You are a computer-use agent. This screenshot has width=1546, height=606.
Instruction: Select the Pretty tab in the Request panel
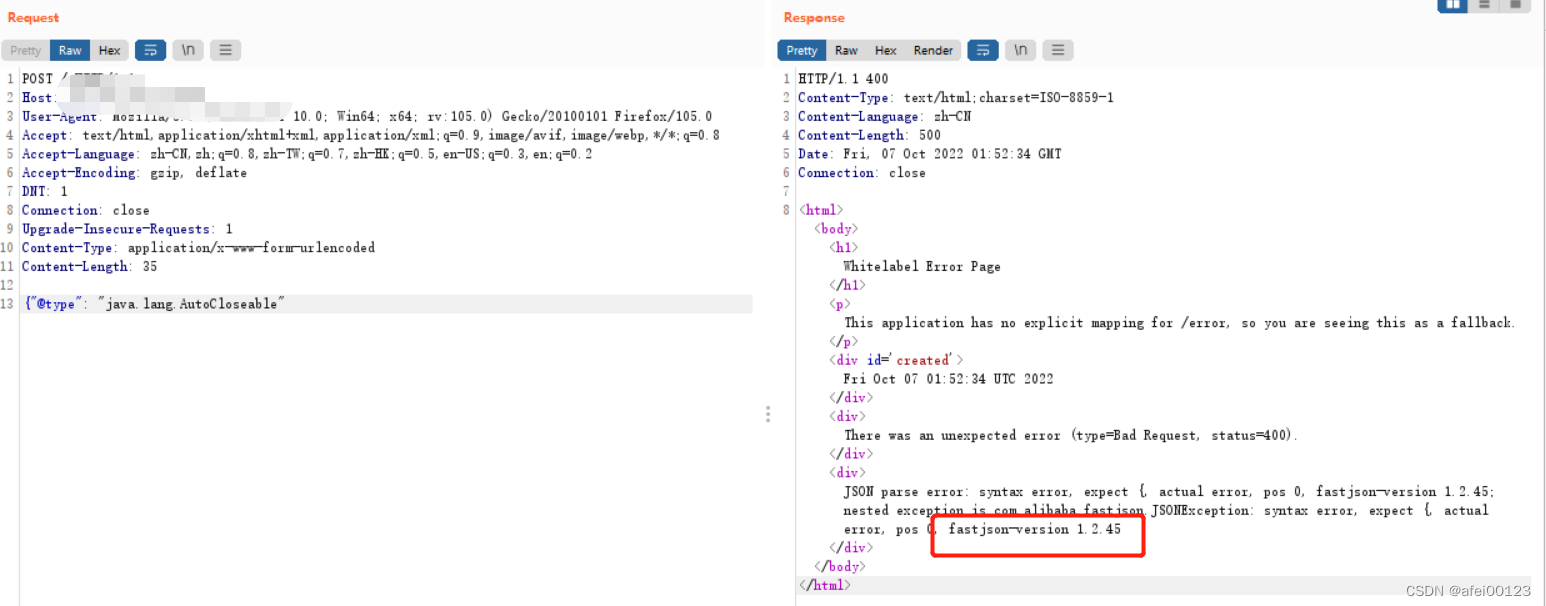coord(24,49)
